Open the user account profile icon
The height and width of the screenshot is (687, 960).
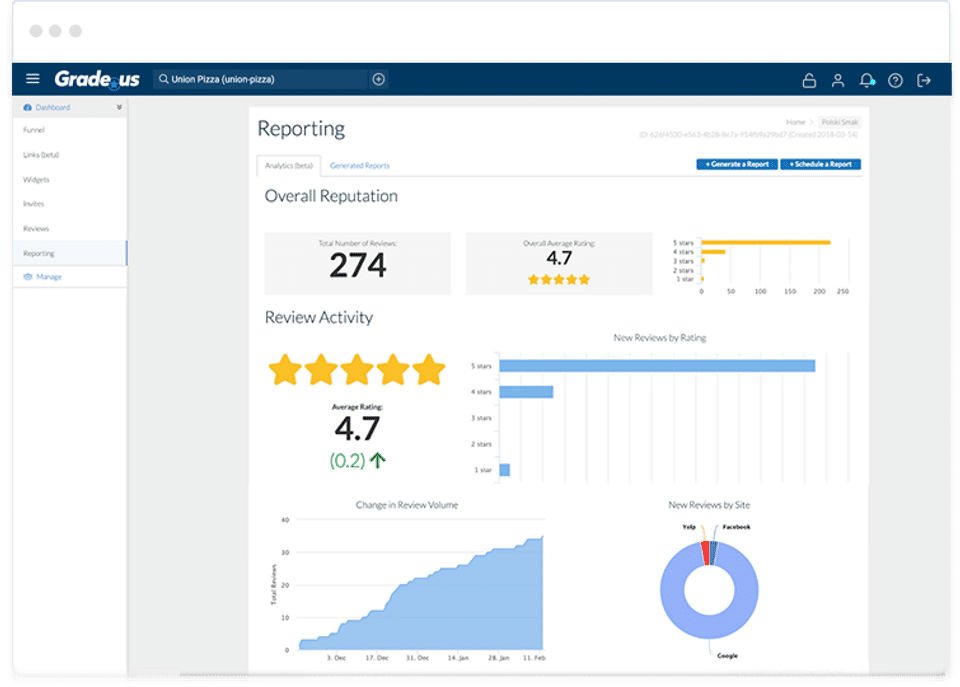pos(838,80)
